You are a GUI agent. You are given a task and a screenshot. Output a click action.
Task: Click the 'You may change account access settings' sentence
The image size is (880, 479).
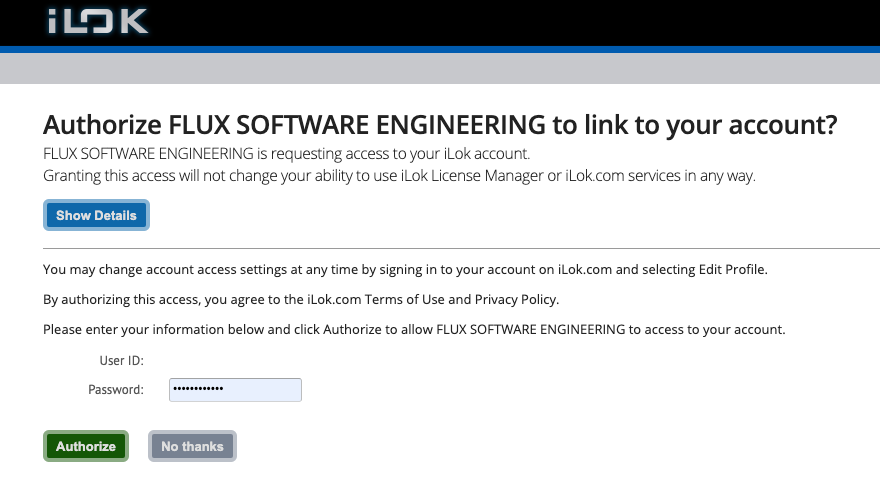pos(405,270)
